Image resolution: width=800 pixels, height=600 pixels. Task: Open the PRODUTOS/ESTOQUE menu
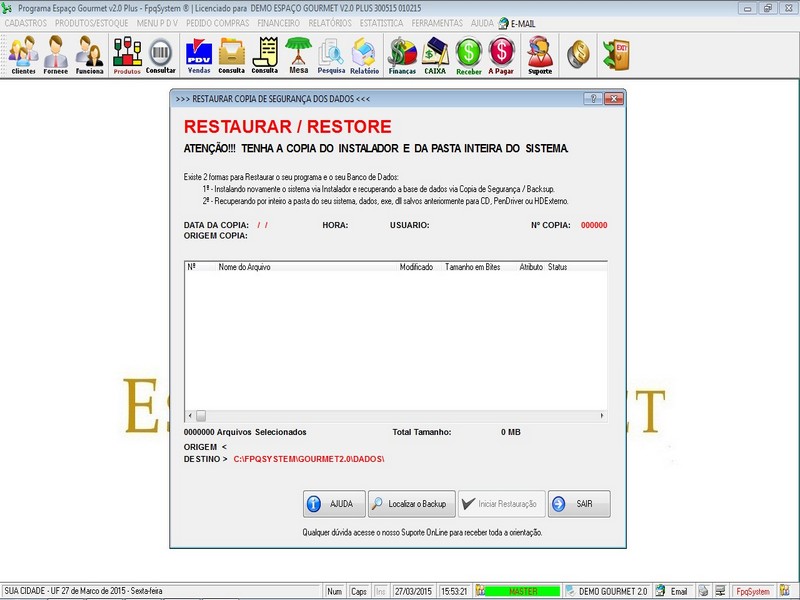pyautogui.click(x=91, y=23)
